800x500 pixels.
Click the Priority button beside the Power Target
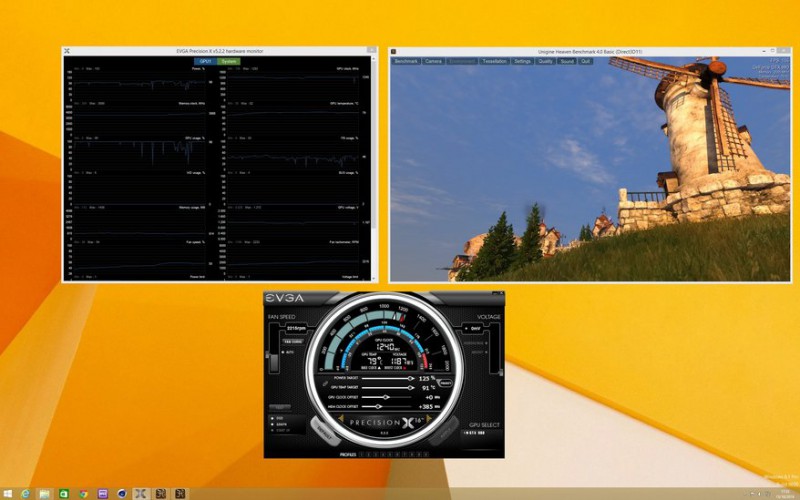pyautogui.click(x=445, y=383)
